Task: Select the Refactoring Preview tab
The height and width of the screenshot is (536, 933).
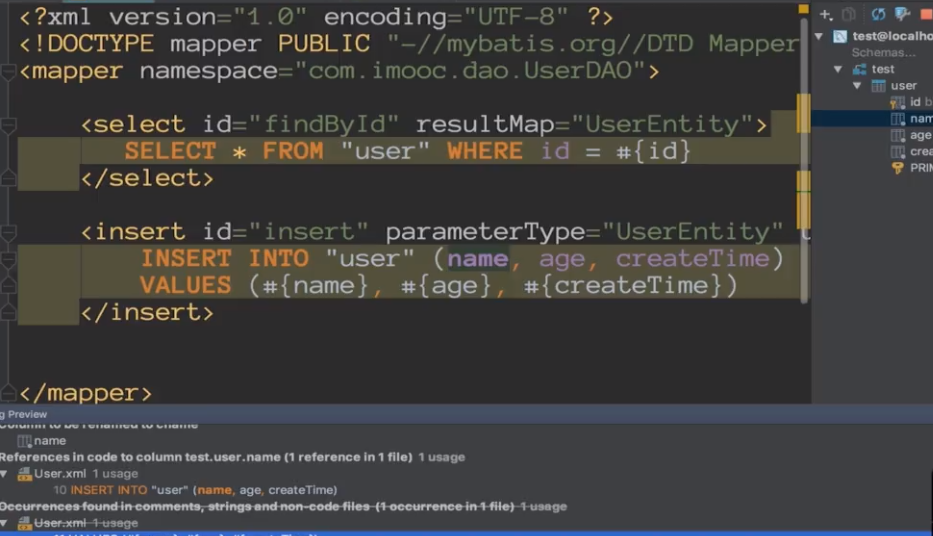Action: tap(24, 414)
